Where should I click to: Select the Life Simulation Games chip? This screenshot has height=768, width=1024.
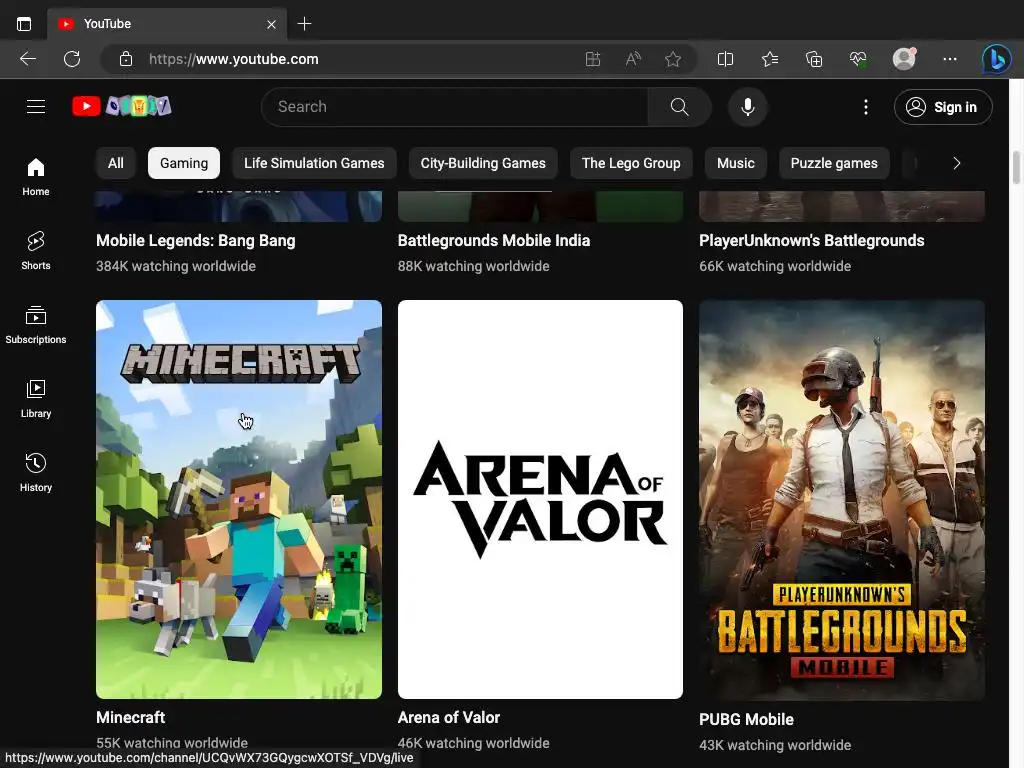(314, 163)
